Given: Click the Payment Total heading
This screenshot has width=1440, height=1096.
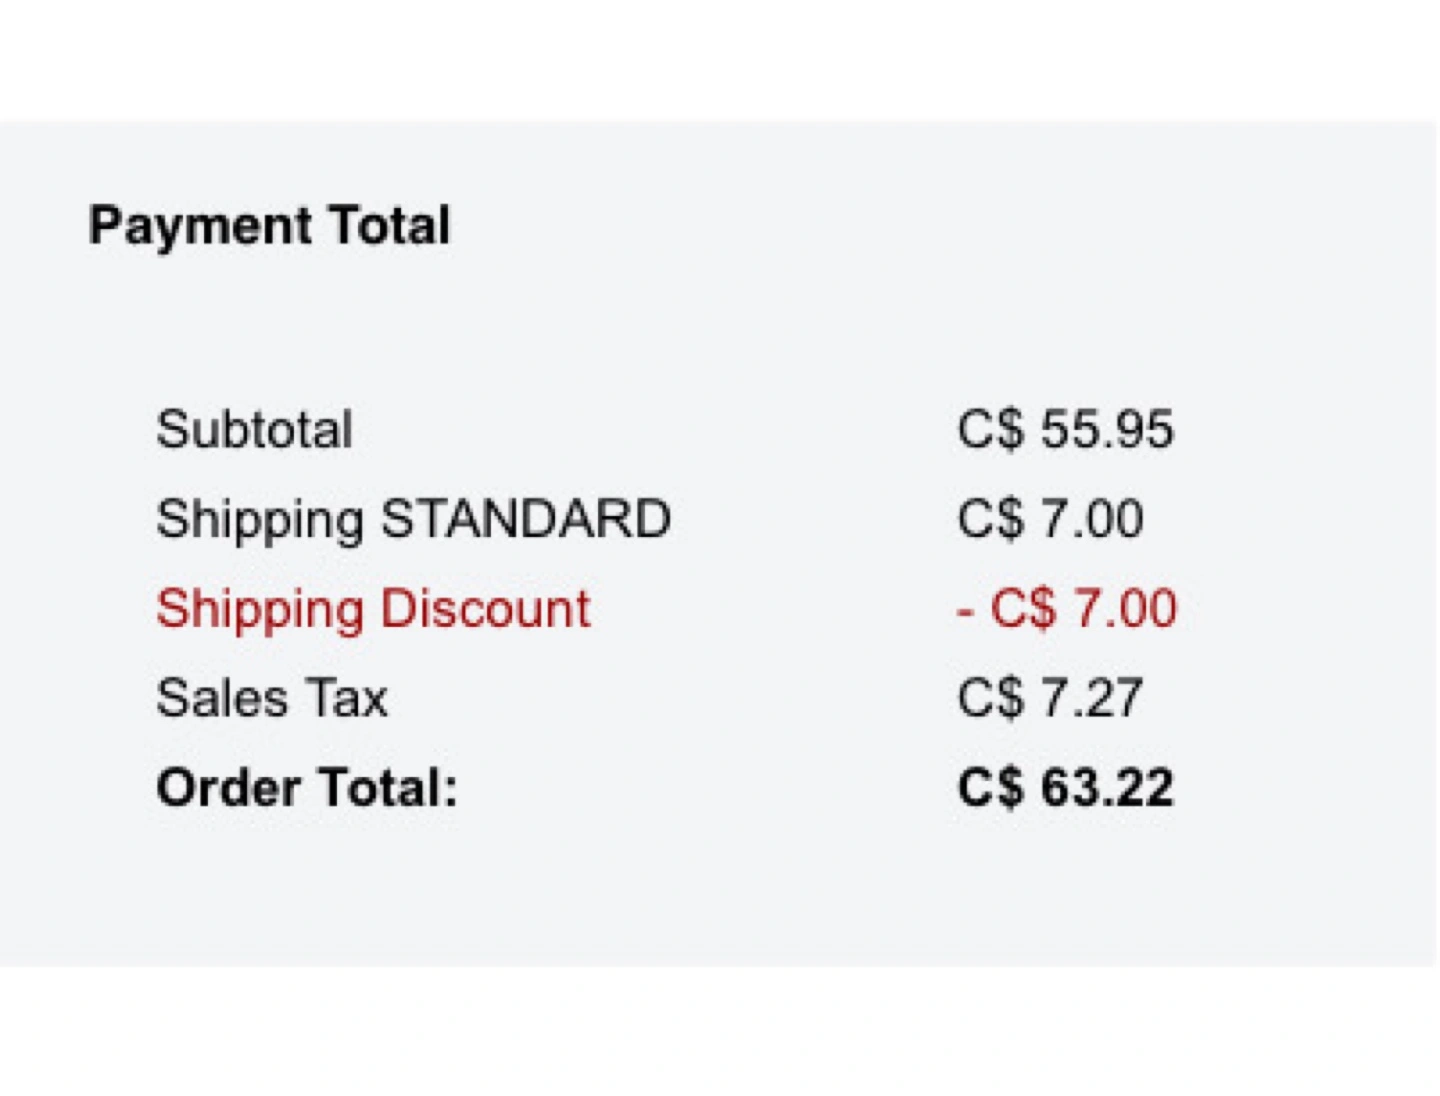Looking at the screenshot, I should [x=269, y=225].
